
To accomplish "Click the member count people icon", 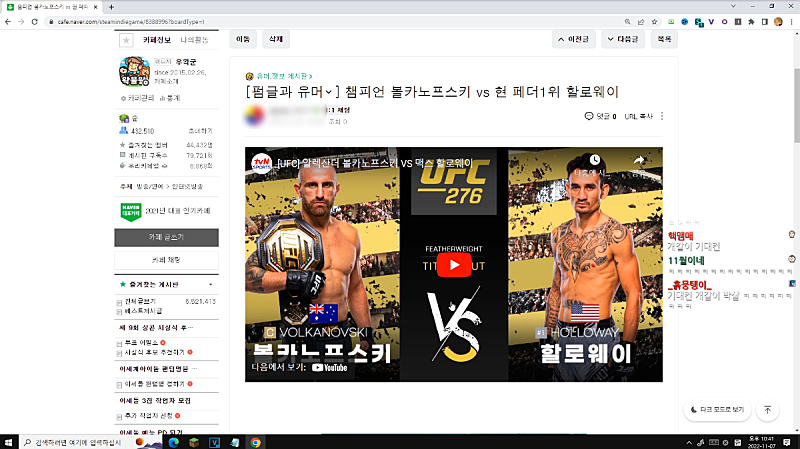I will [123, 131].
